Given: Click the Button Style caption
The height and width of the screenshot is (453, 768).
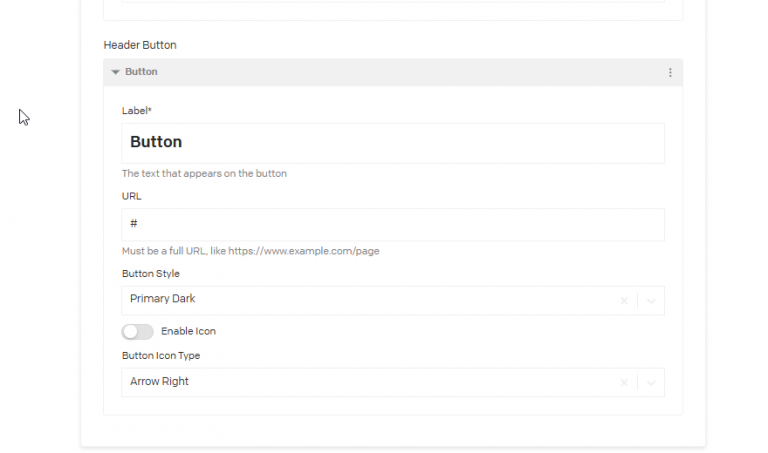Looking at the screenshot, I should (151, 273).
